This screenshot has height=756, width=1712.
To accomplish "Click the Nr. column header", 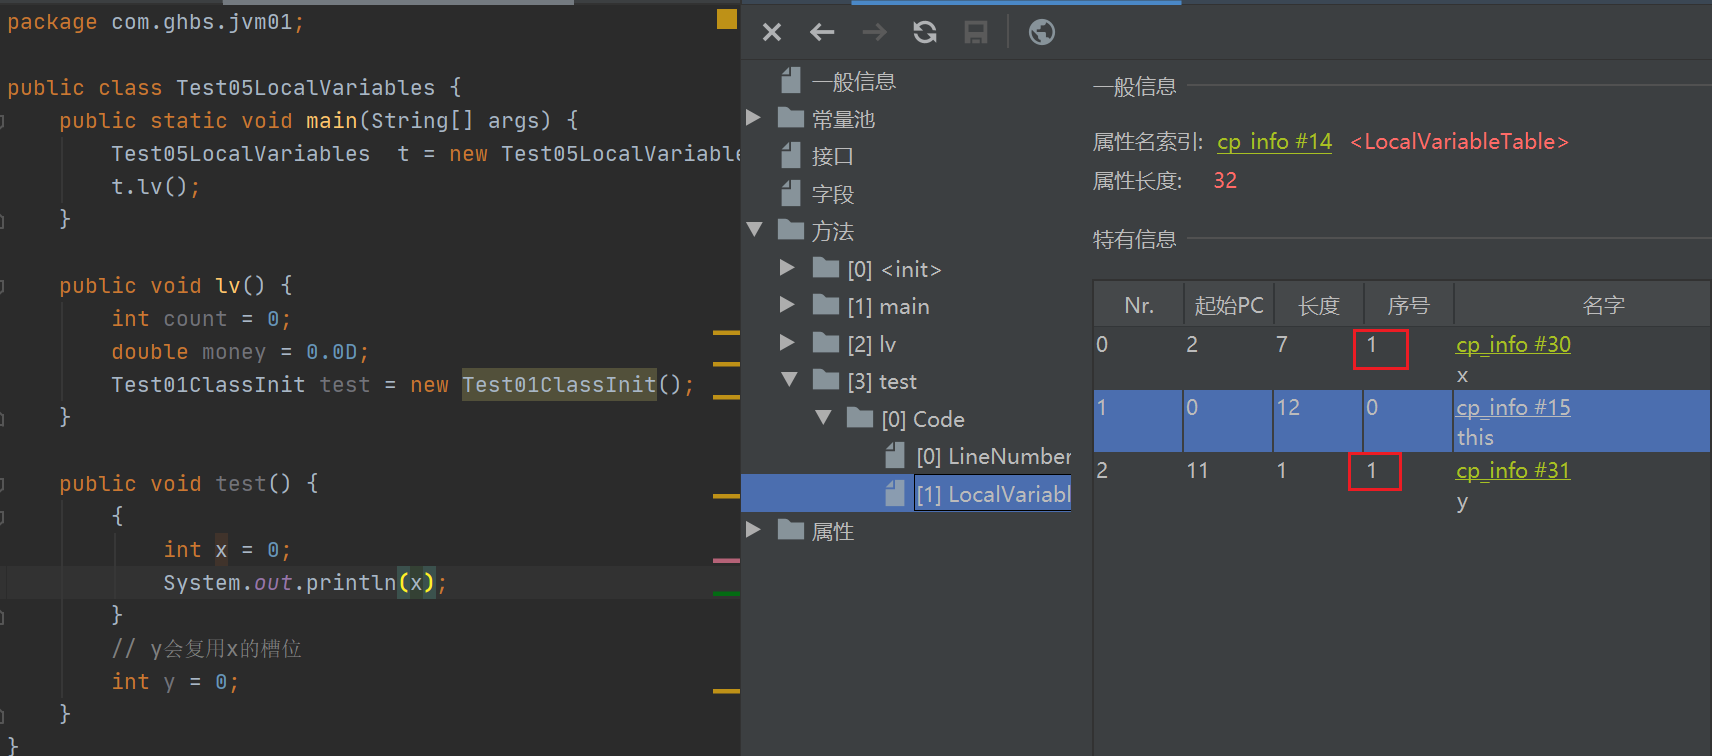I will 1139,305.
